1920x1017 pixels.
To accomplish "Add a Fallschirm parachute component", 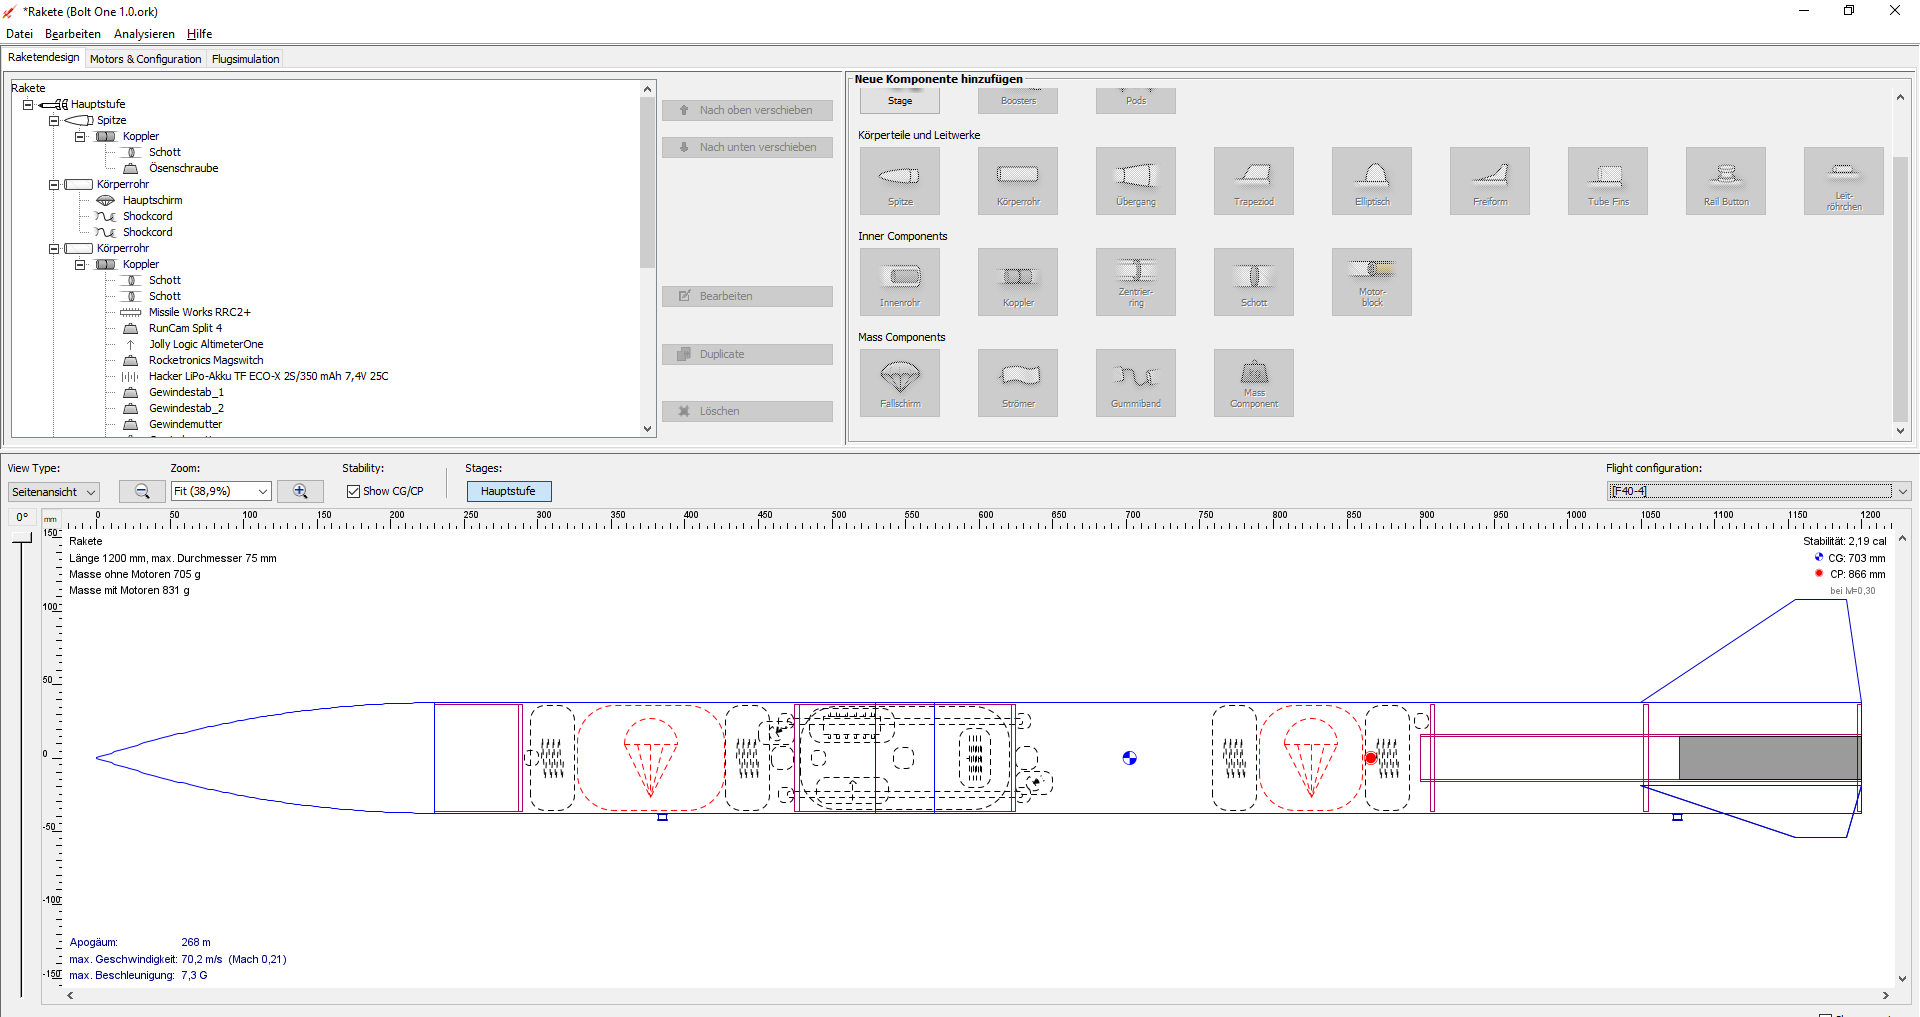I will tap(899, 383).
